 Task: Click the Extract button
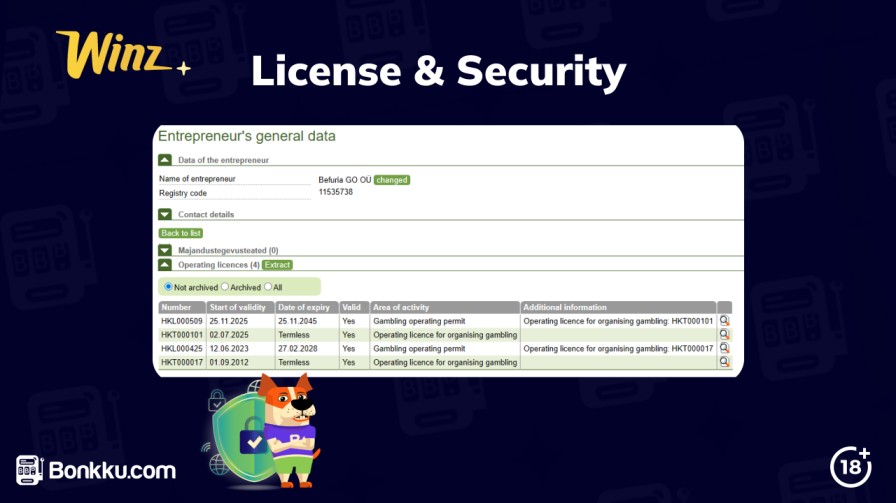(277, 265)
